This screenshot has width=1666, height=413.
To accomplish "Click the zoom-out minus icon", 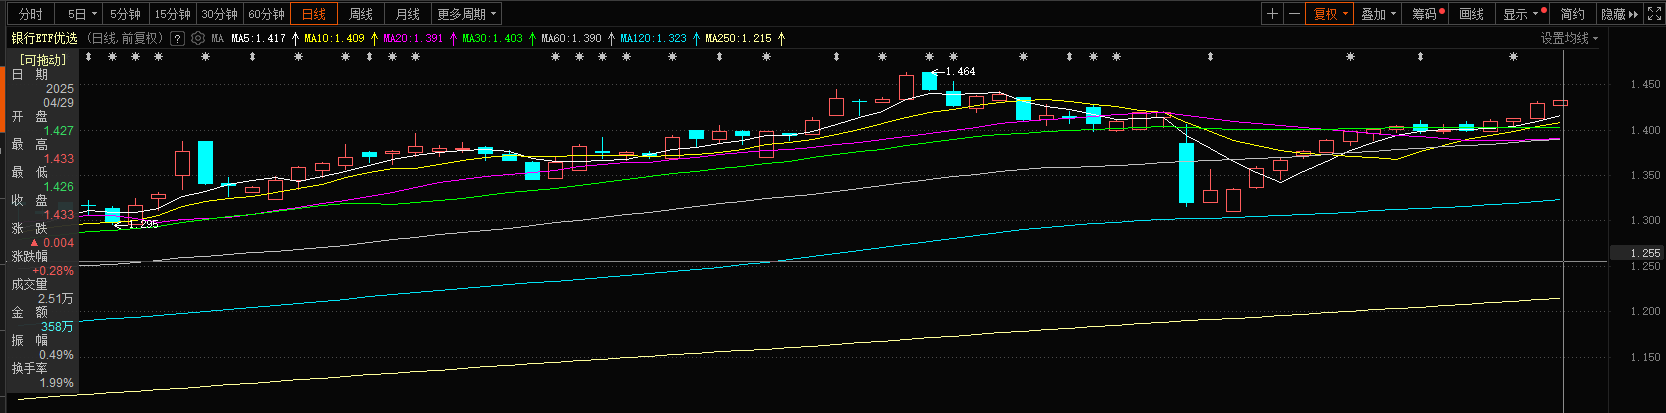I will pyautogui.click(x=1294, y=14).
